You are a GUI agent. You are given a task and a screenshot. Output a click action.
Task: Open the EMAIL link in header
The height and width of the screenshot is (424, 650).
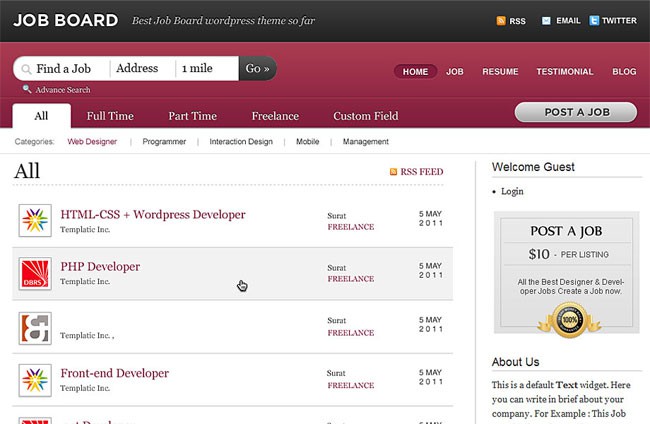568,21
